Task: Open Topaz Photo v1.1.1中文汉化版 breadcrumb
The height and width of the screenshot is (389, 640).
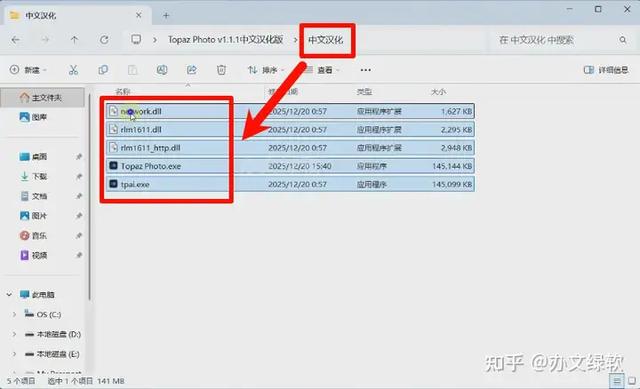Action: (226, 40)
